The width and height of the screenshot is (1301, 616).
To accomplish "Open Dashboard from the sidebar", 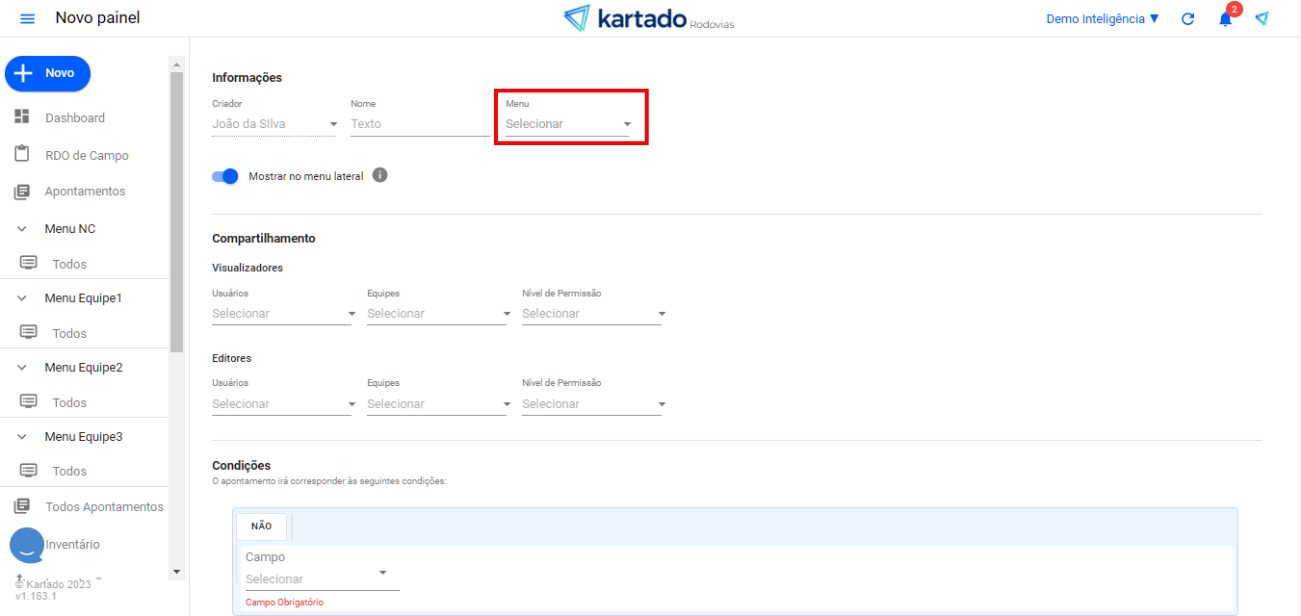I will click(x=74, y=118).
